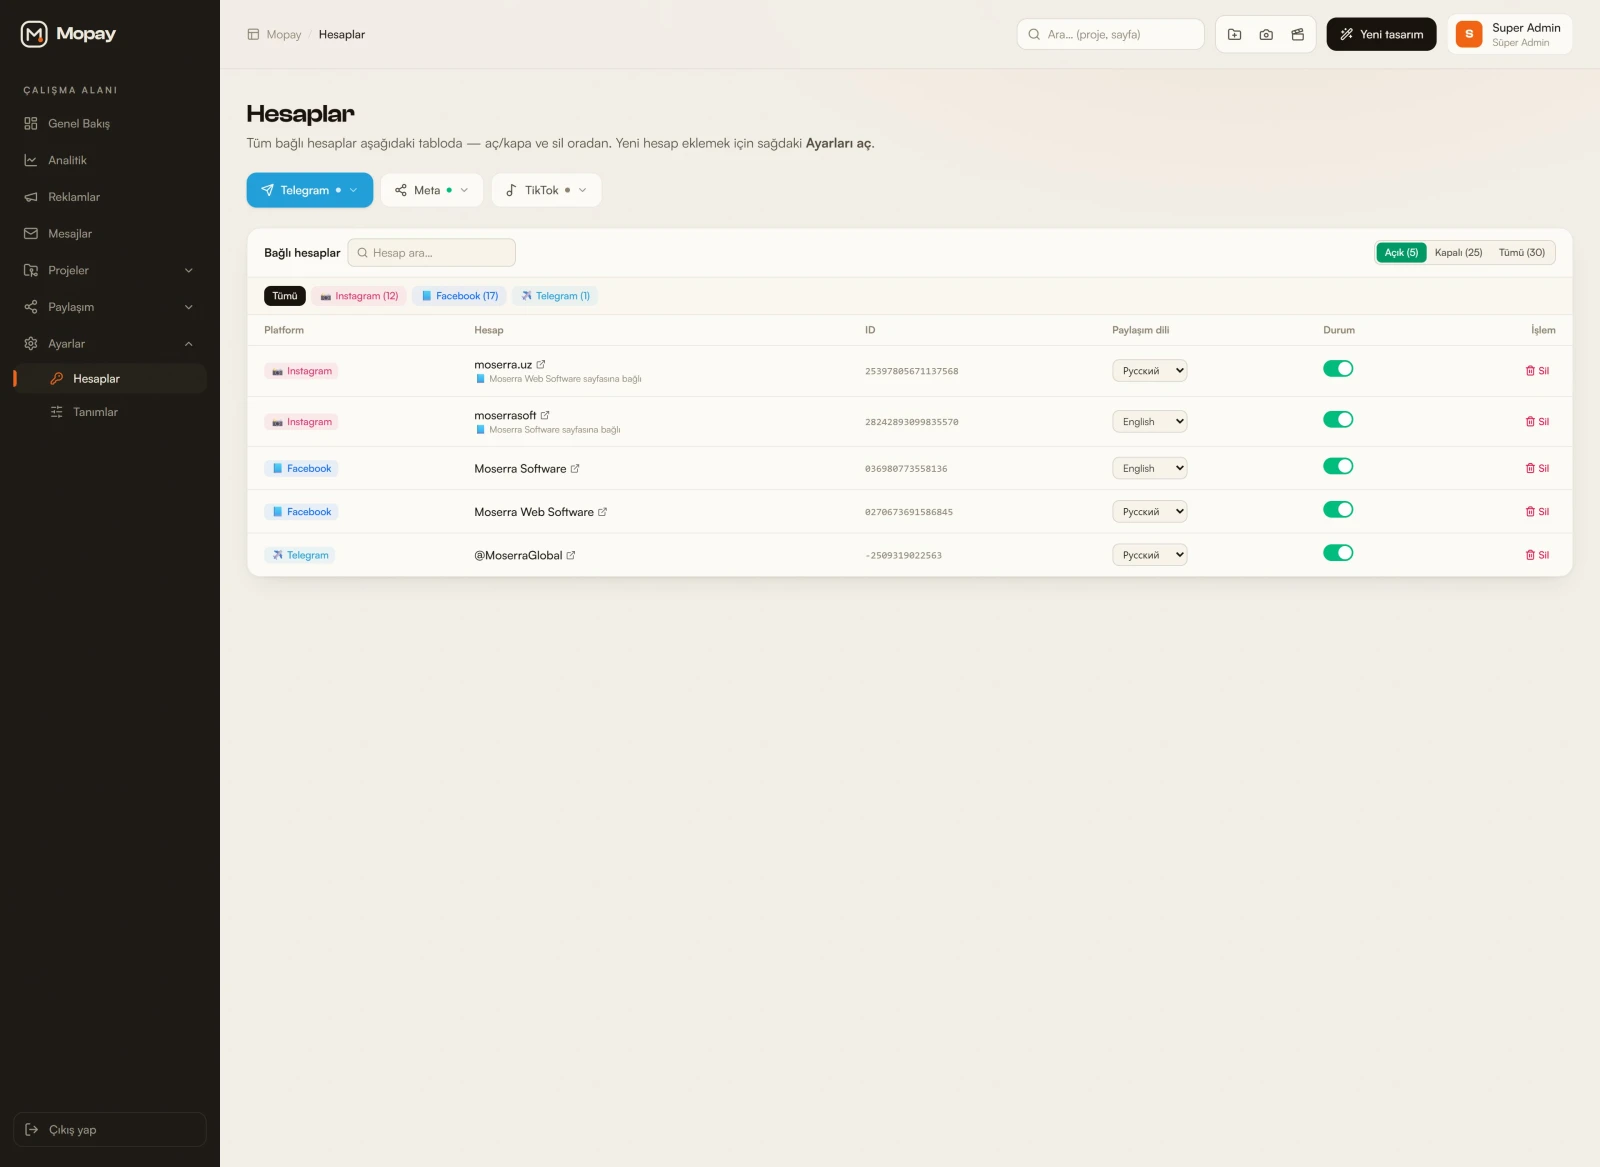Click the new folder icon in top toolbar
This screenshot has width=1600, height=1167.
(1235, 34)
